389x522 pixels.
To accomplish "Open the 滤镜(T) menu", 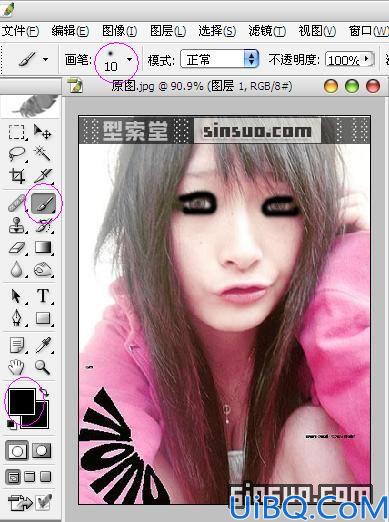I will [x=267, y=31].
